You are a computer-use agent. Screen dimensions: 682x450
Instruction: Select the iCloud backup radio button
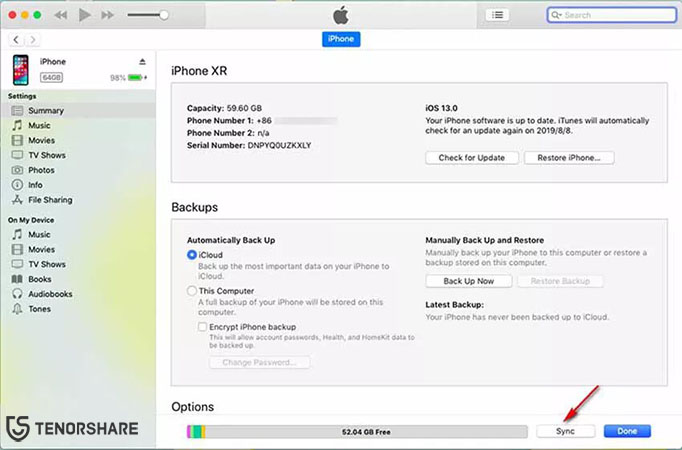191,255
